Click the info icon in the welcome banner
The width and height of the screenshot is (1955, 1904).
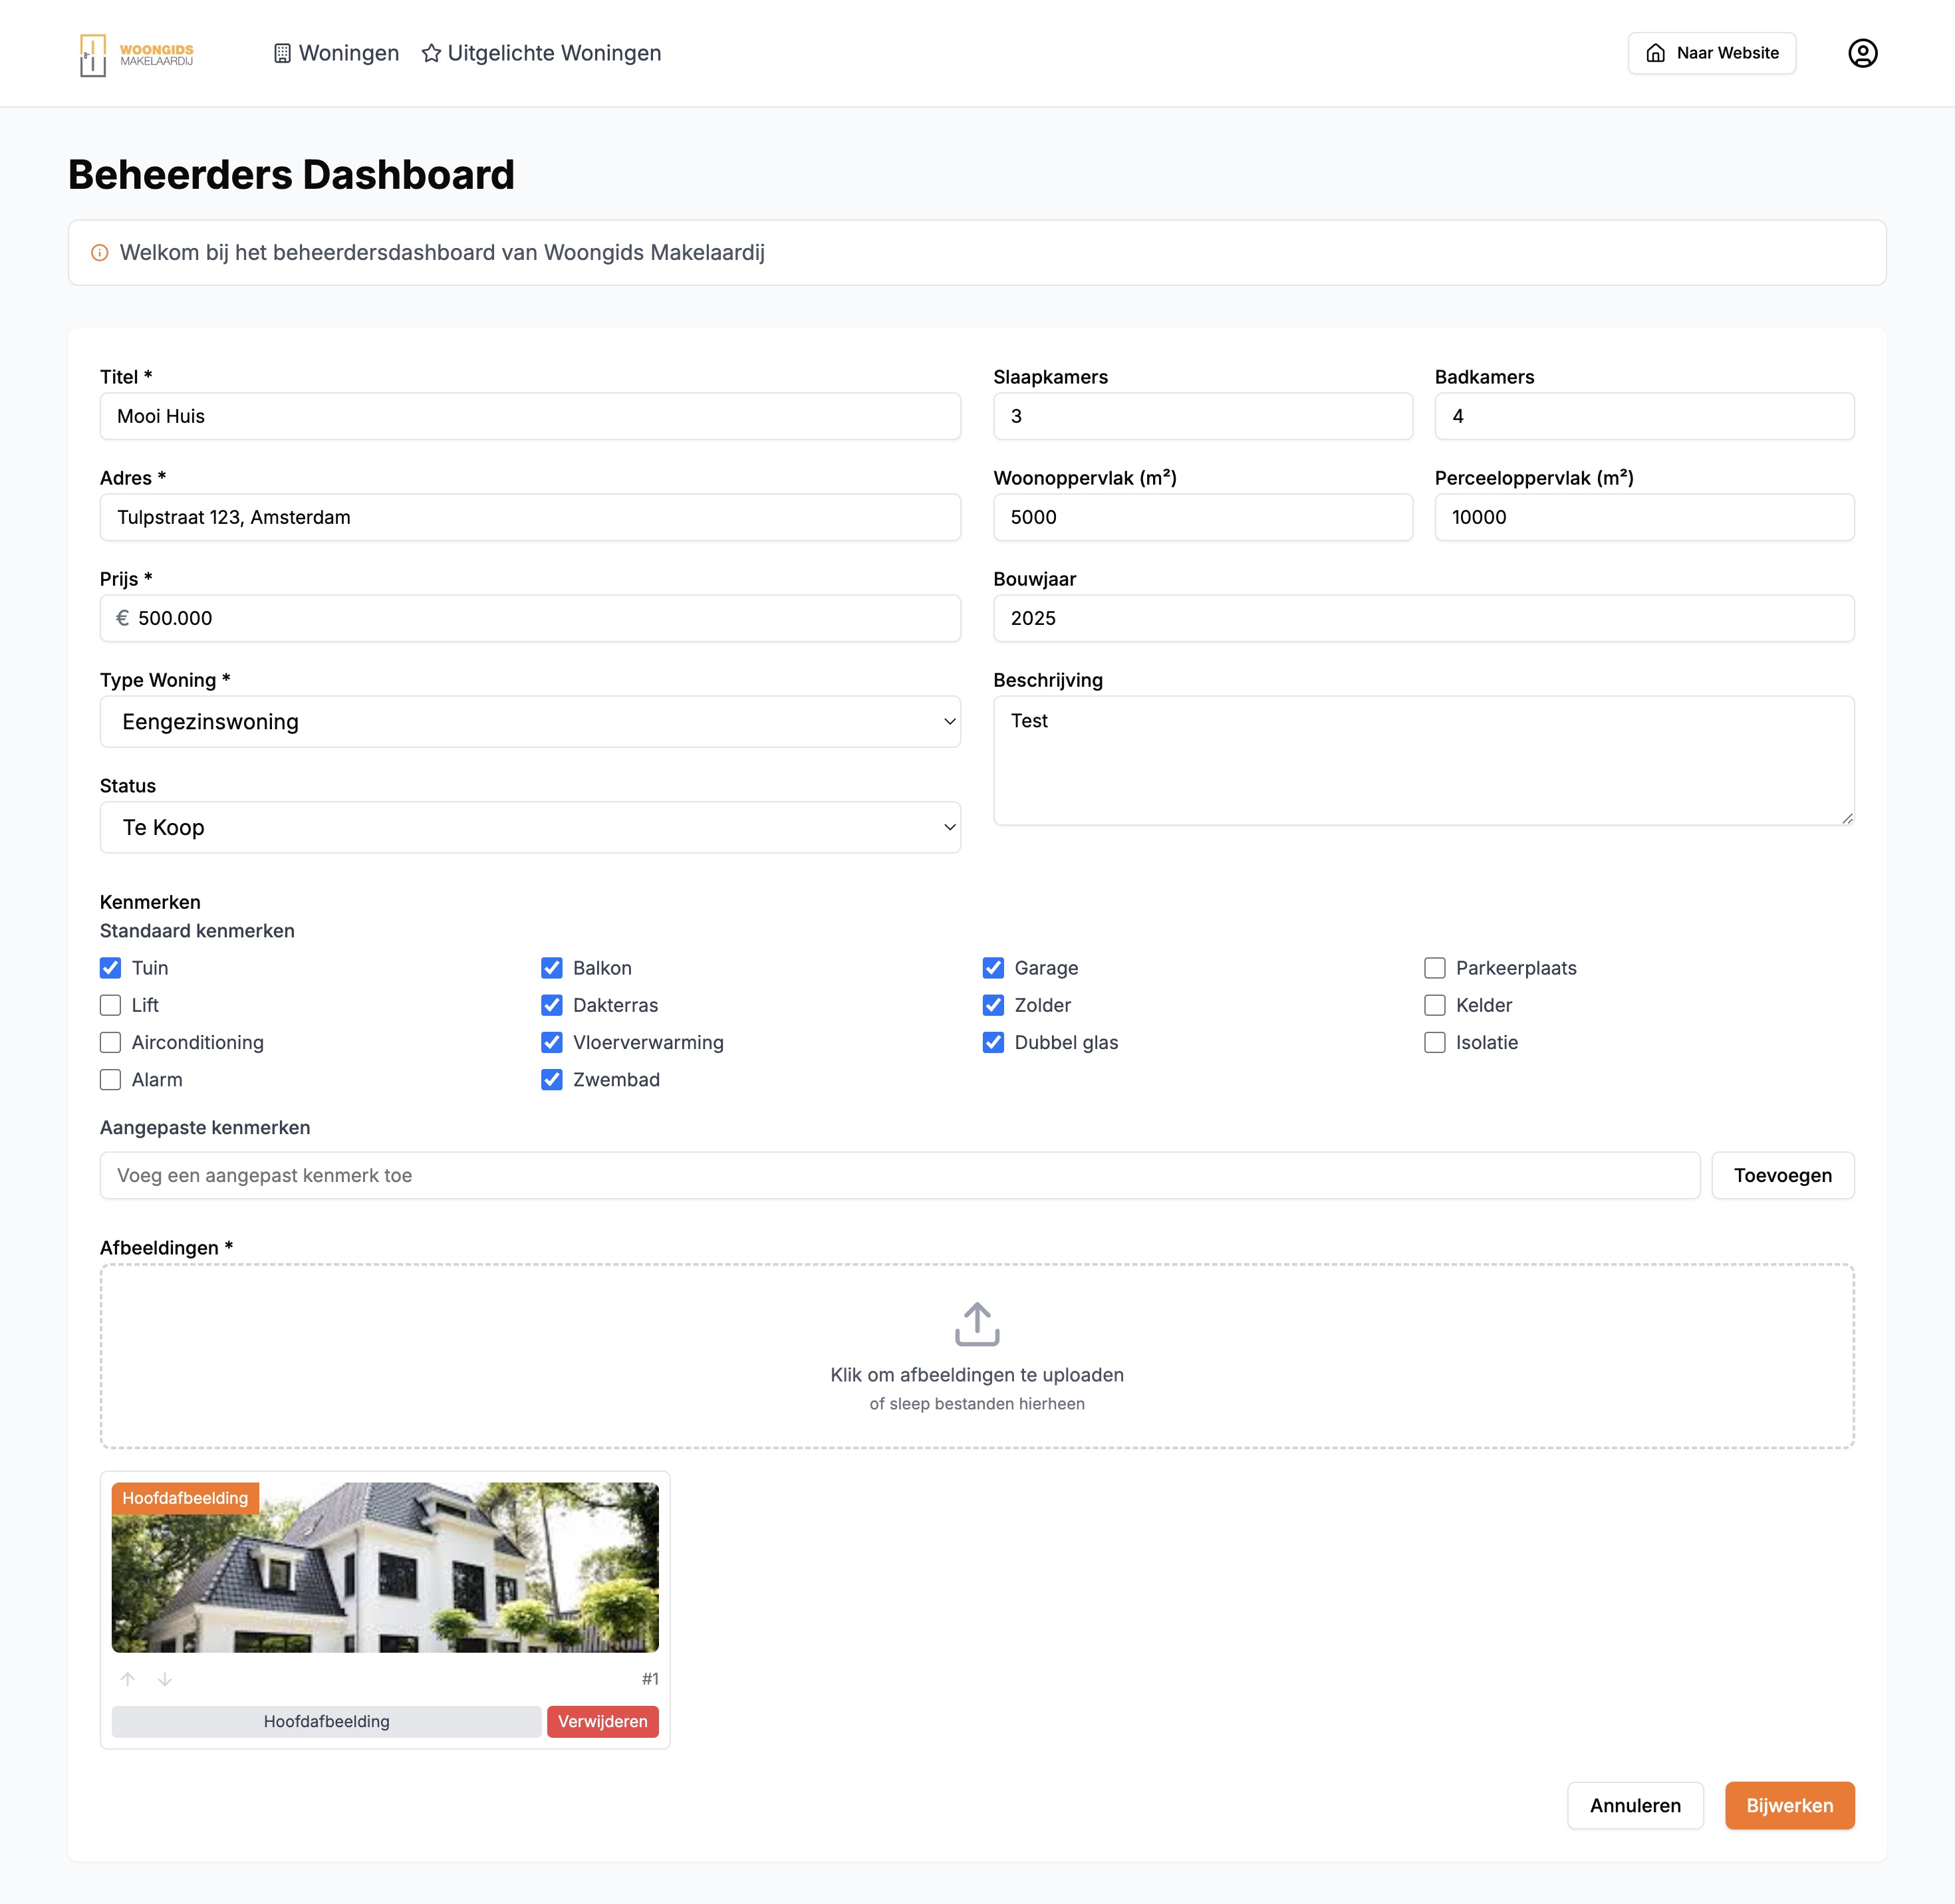tap(100, 253)
